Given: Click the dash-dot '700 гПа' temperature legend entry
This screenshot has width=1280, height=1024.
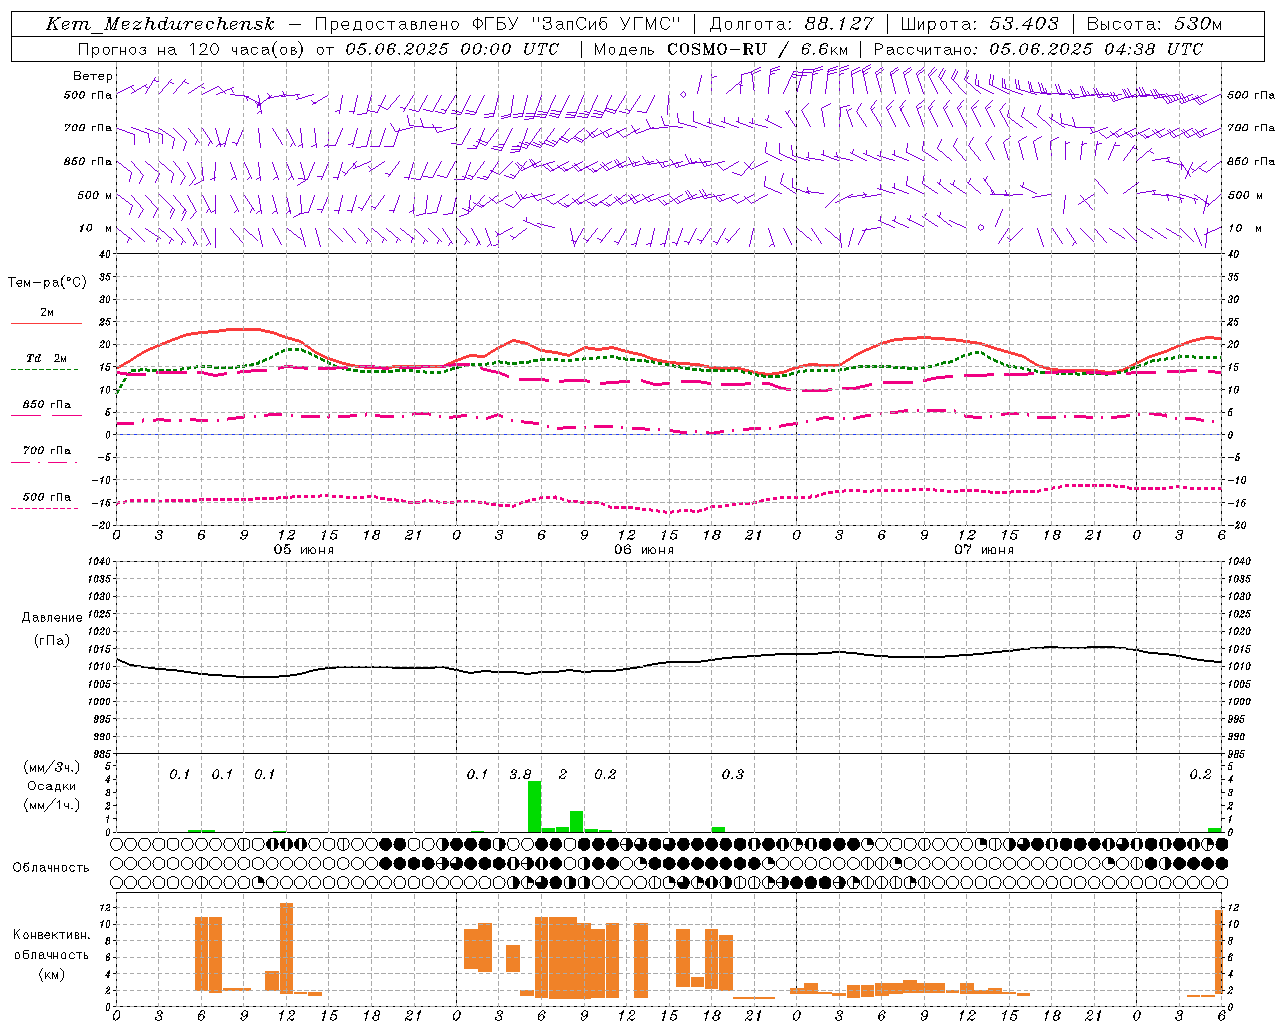Looking at the screenshot, I should point(46,451).
